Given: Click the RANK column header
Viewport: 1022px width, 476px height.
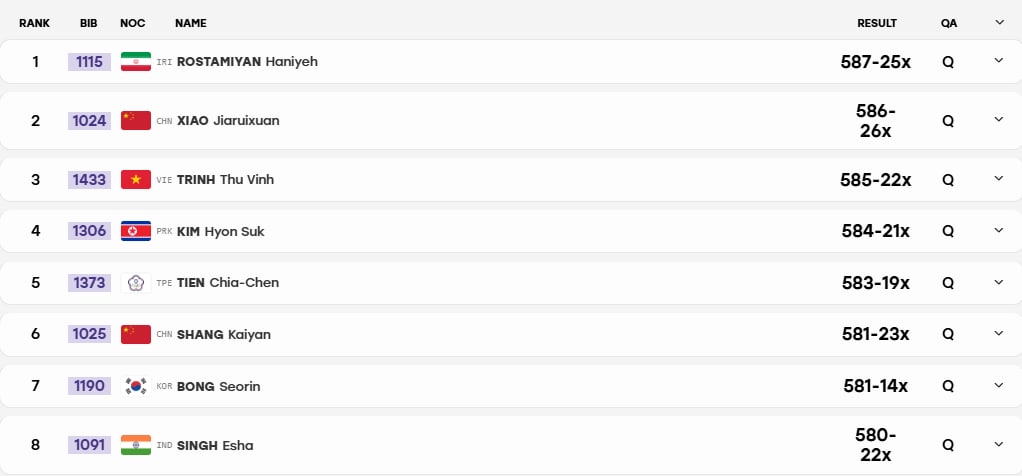Looking at the screenshot, I should pos(35,23).
